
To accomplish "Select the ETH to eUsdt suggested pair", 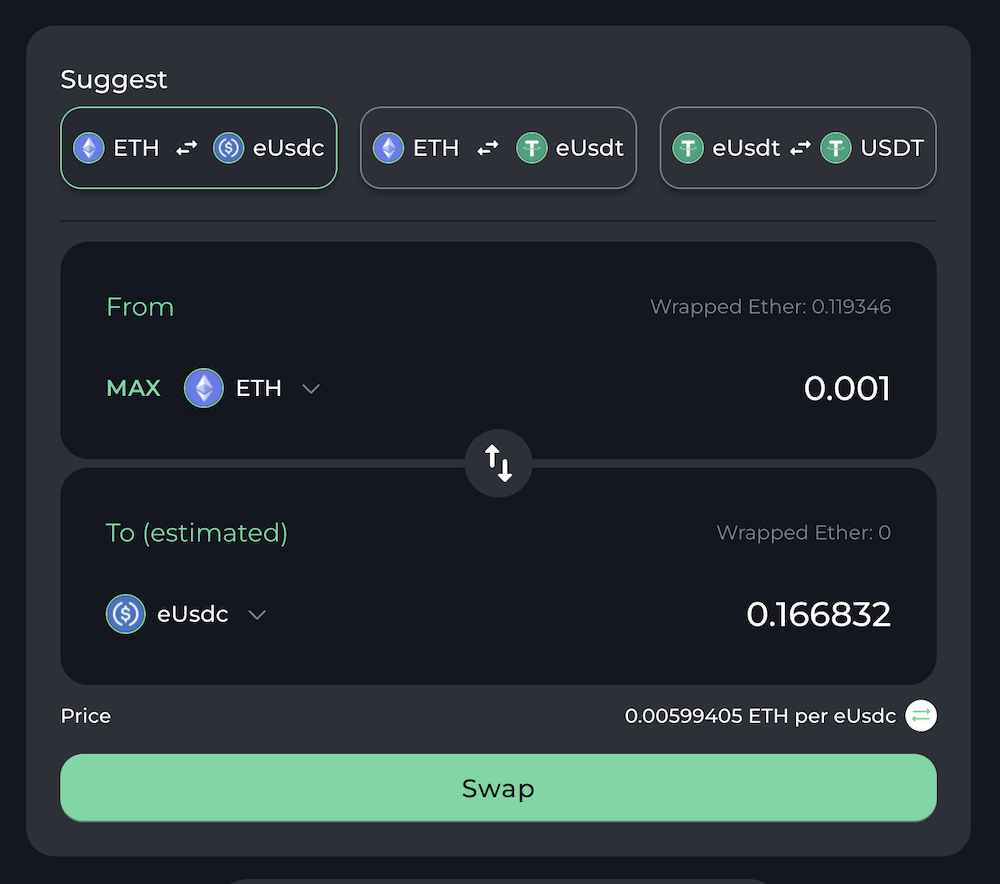I will (498, 147).
